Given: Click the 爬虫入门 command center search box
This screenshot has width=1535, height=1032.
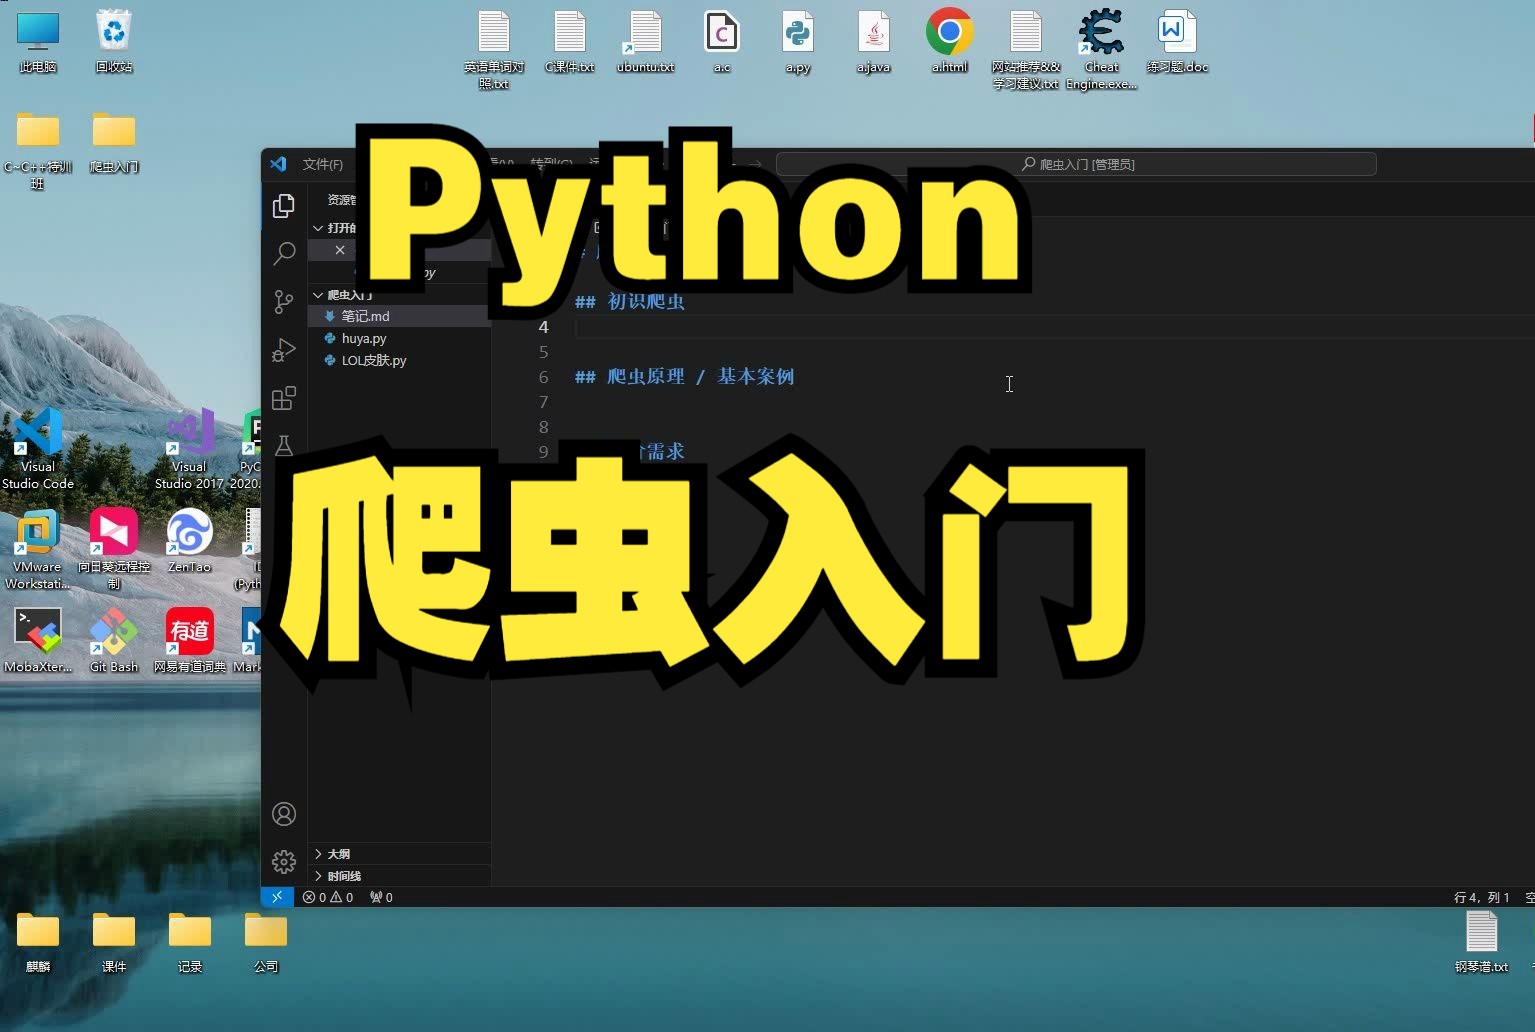Looking at the screenshot, I should 1076,164.
